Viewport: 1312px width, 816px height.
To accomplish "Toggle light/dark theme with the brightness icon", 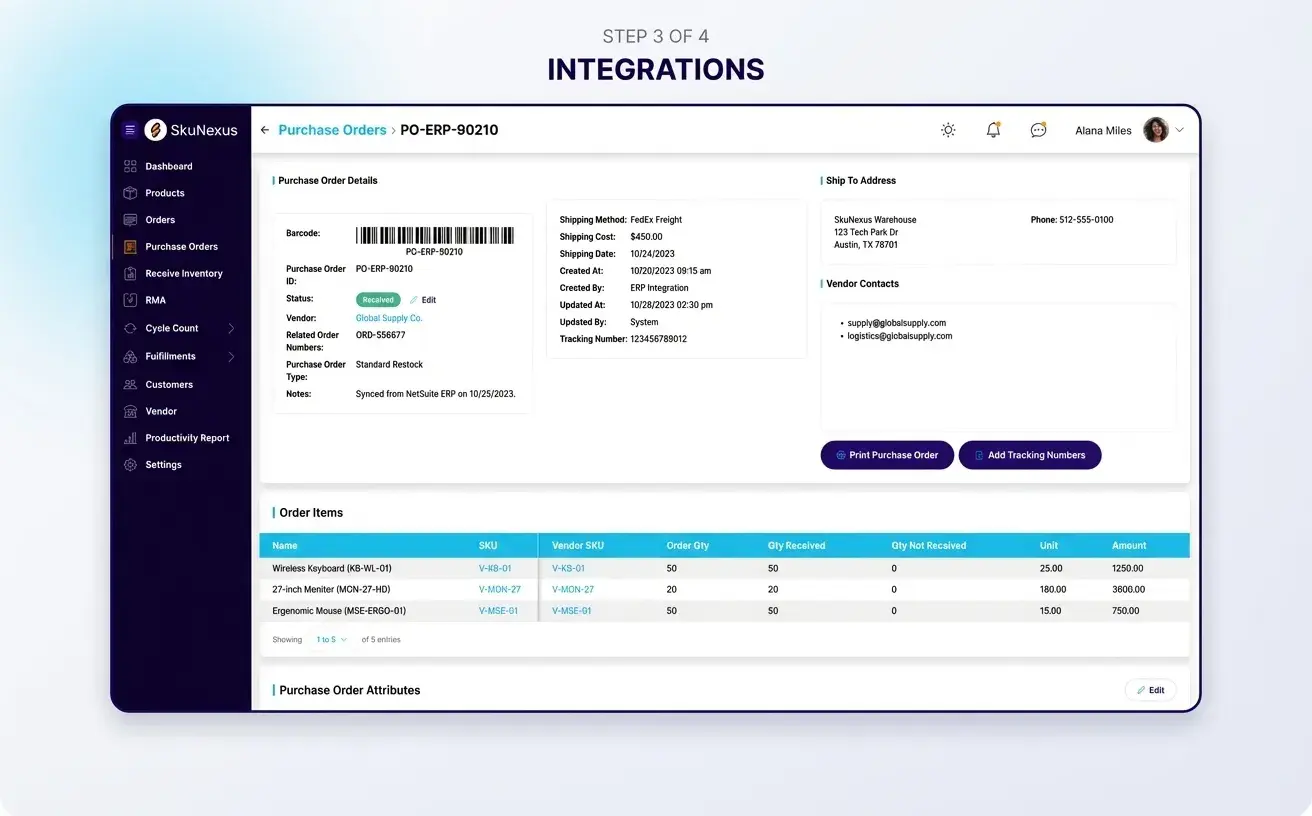I will click(x=948, y=129).
